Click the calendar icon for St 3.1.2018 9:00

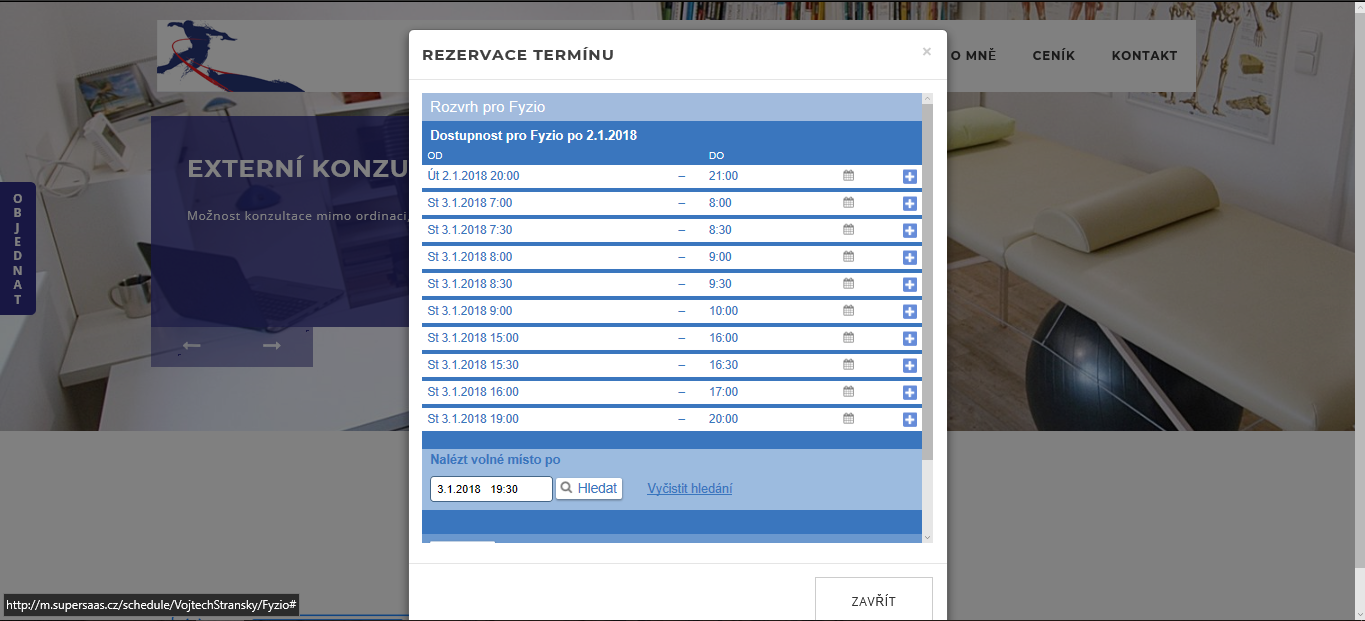tap(848, 311)
